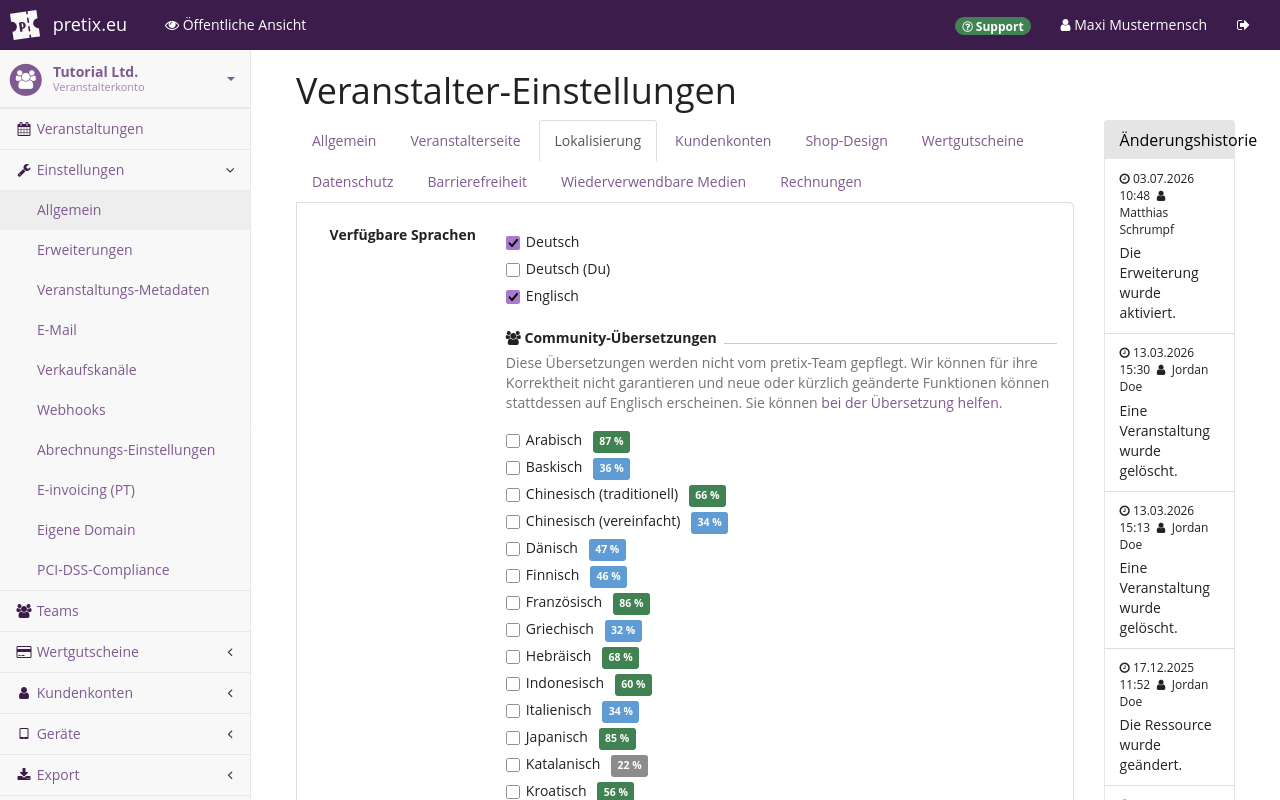The image size is (1280, 800).
Task: Click the calendar icon beside Veranstaltungen
Action: [24, 129]
